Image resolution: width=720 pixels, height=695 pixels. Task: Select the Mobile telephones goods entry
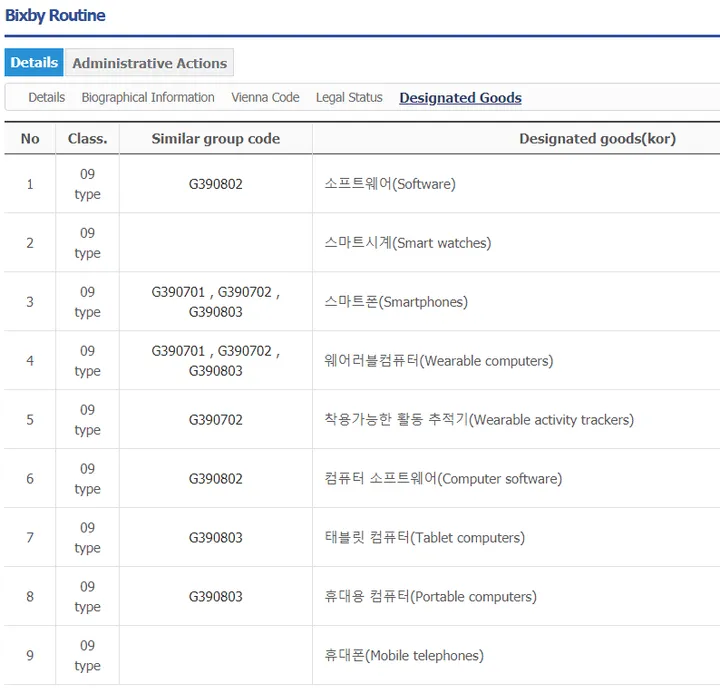[x=404, y=656]
